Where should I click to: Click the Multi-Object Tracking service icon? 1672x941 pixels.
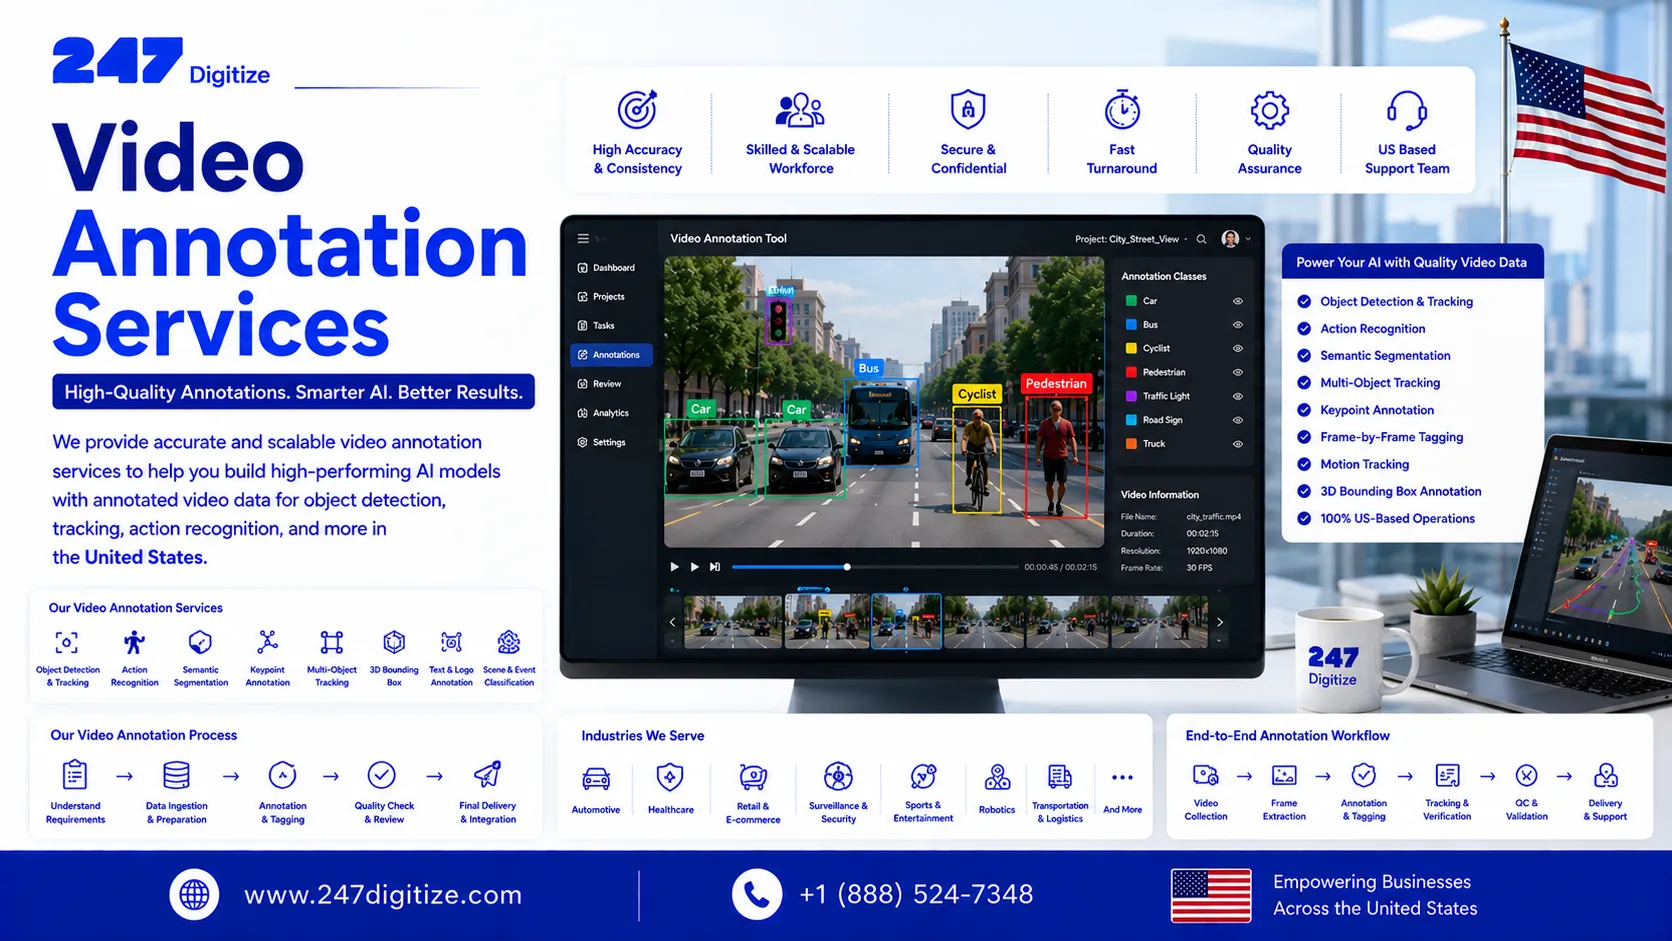coord(331,642)
